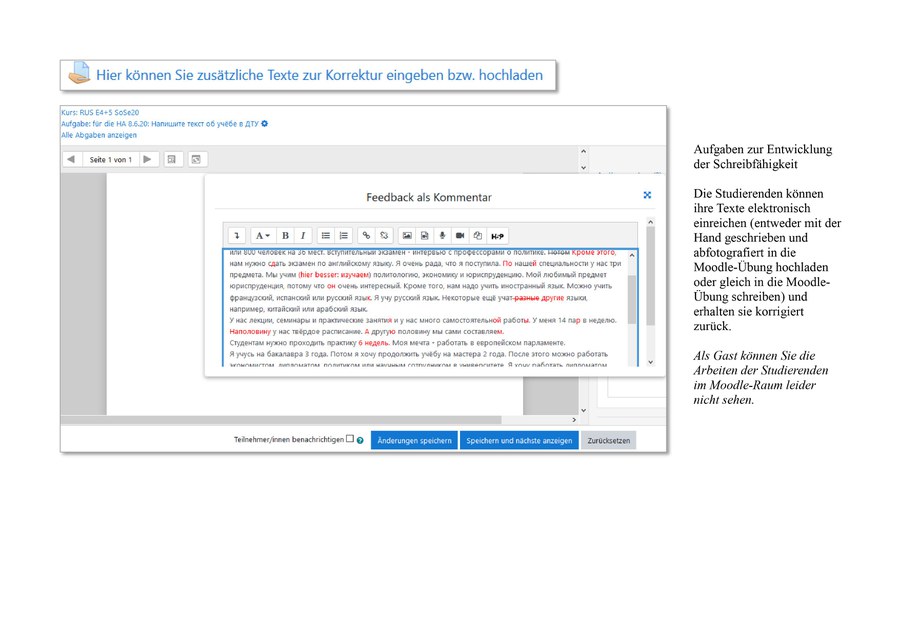Image resolution: width=900 pixels, height=636 pixels.
Task: Close the Feedback als Kommentar dialog
Action: [647, 195]
